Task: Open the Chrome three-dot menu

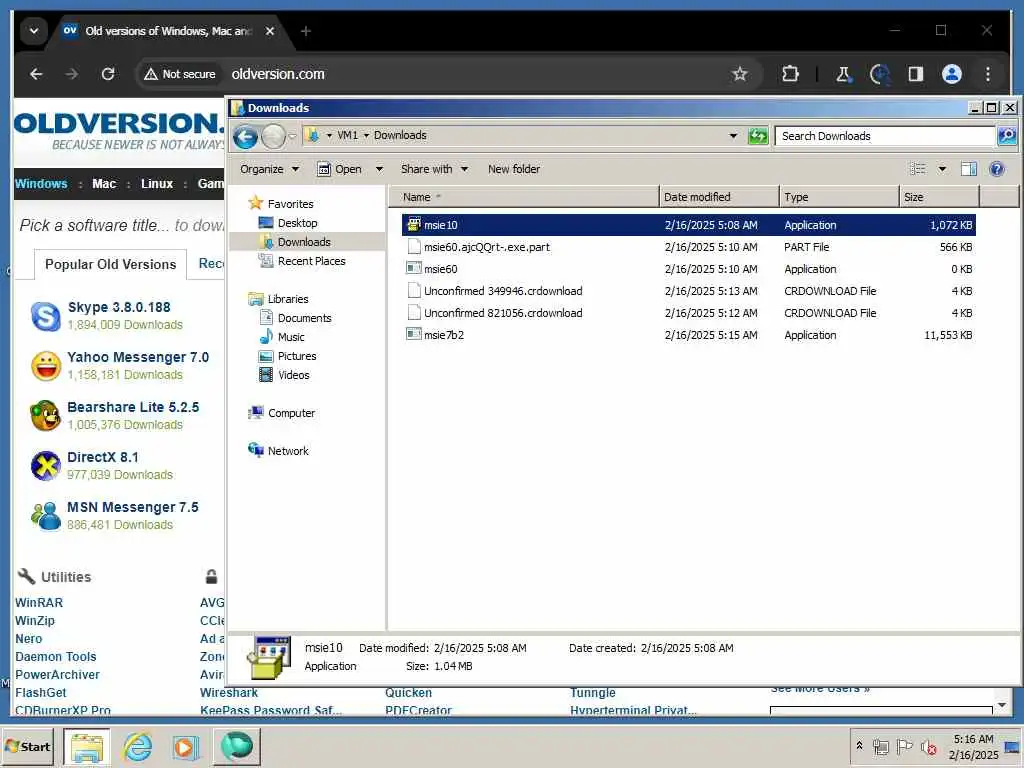Action: tap(987, 74)
